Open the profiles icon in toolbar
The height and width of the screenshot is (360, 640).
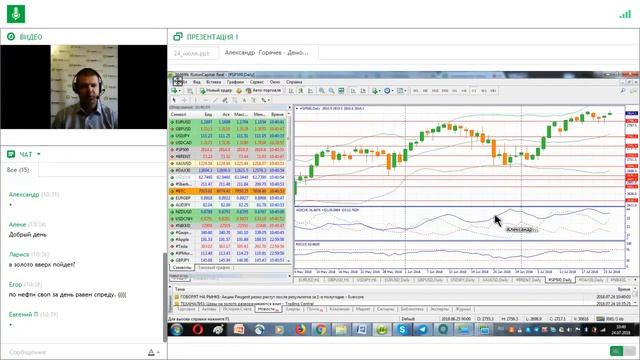pyautogui.click(x=189, y=91)
